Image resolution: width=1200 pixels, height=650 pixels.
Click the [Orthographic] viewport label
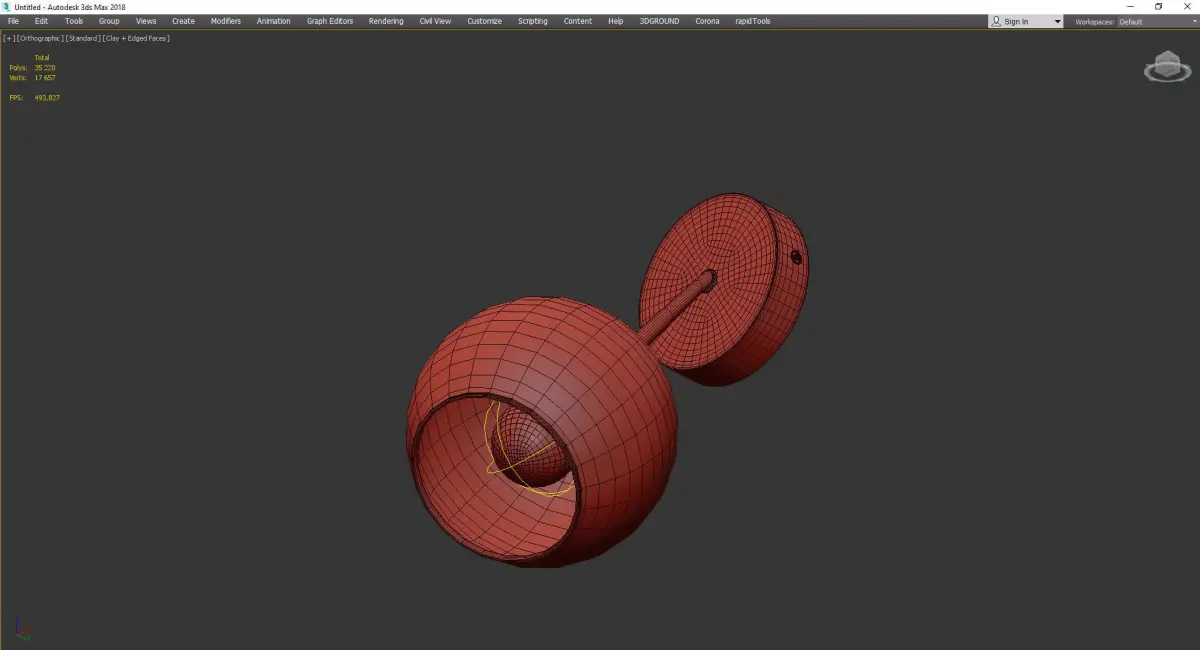coord(41,38)
